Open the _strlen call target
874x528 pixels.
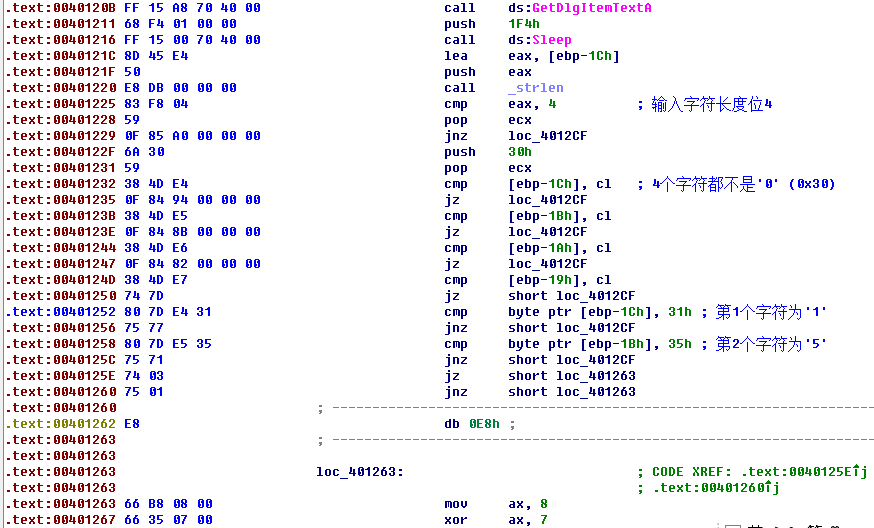point(536,88)
